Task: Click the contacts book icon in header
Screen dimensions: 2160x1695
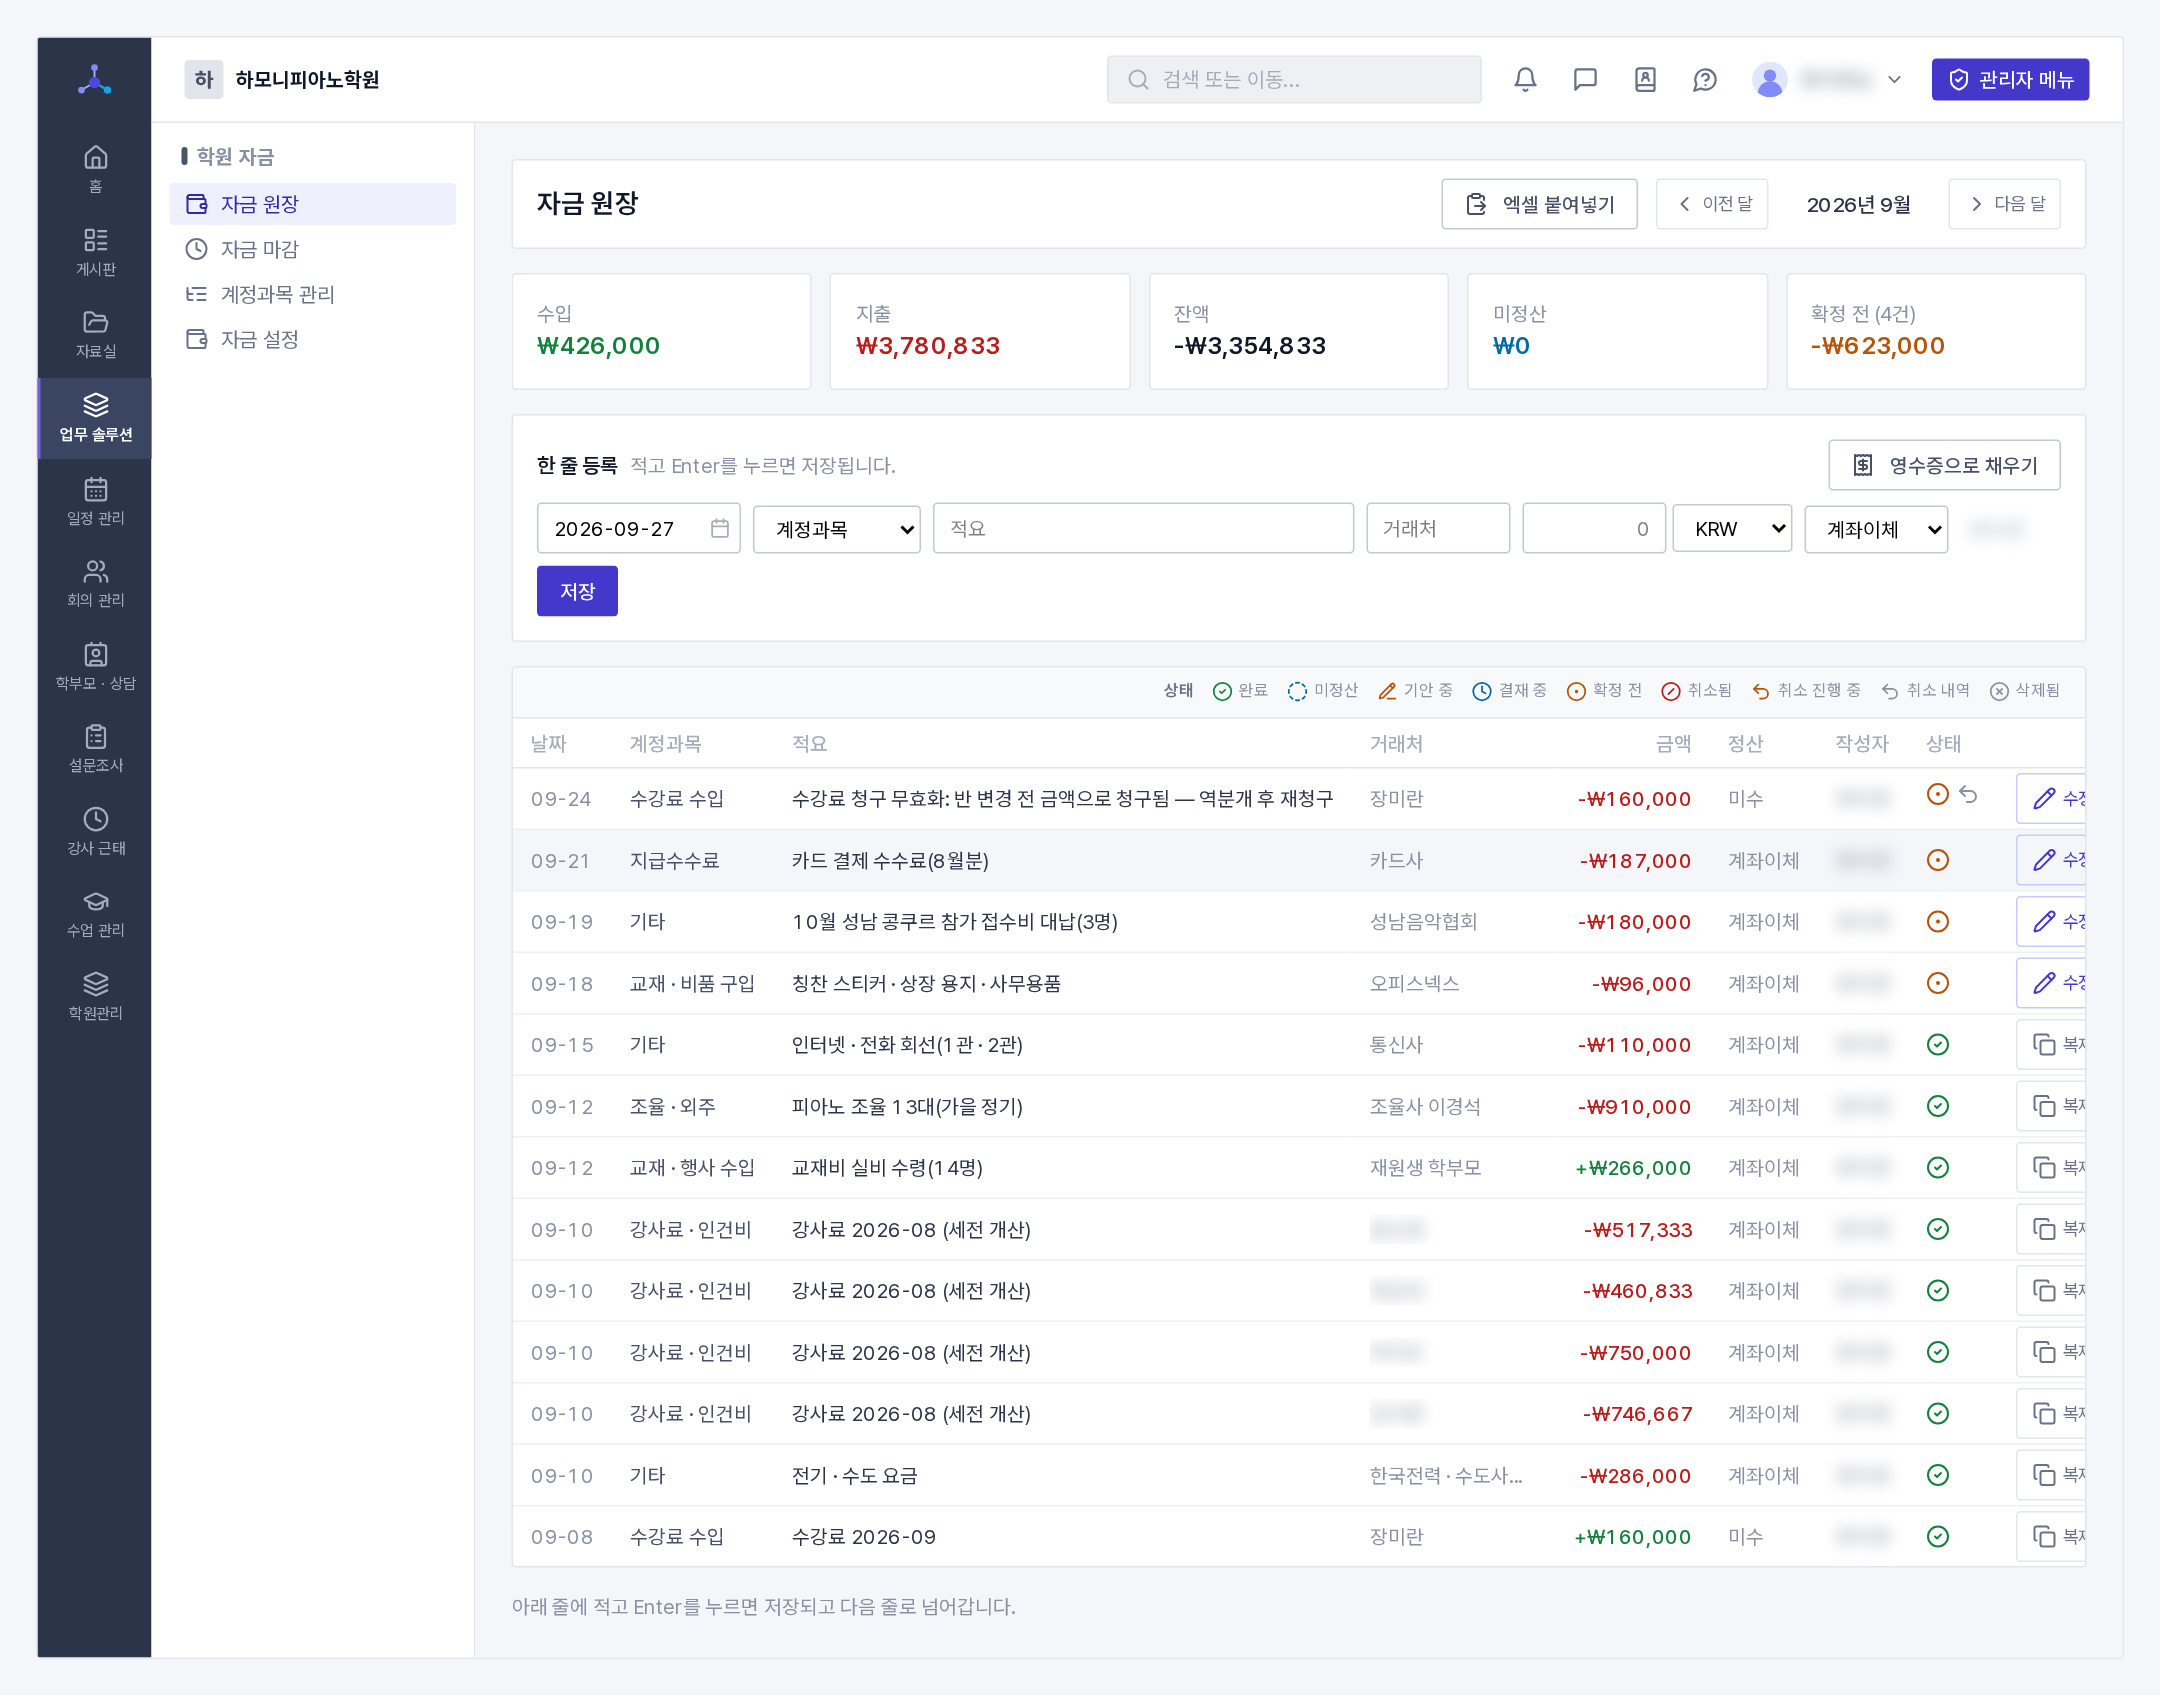Action: coord(1645,80)
